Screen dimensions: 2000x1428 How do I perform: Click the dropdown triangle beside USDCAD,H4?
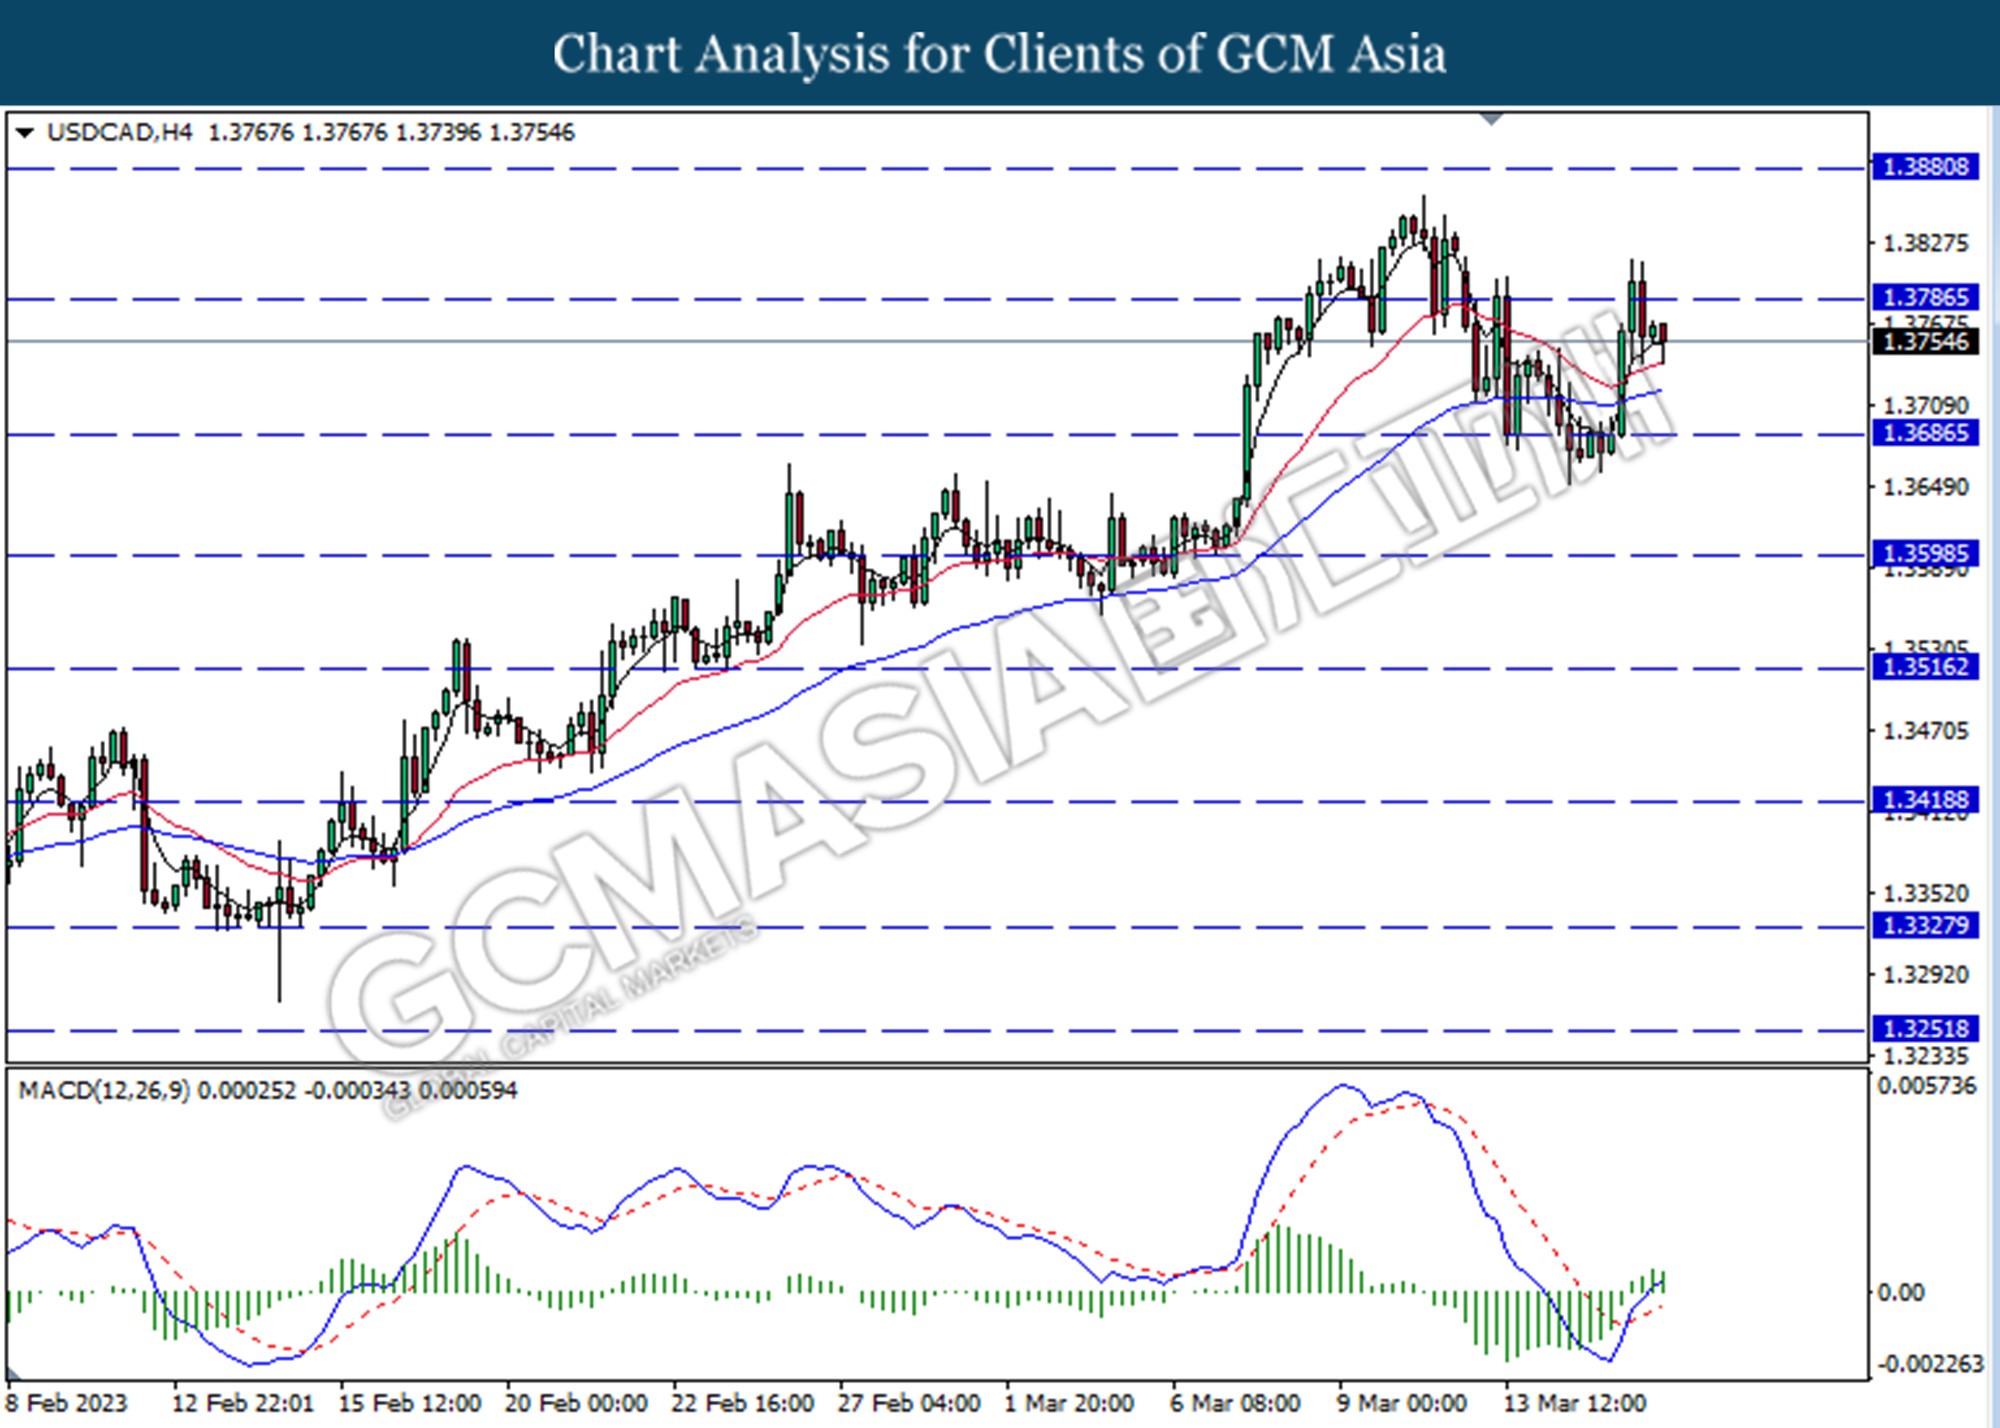(25, 132)
